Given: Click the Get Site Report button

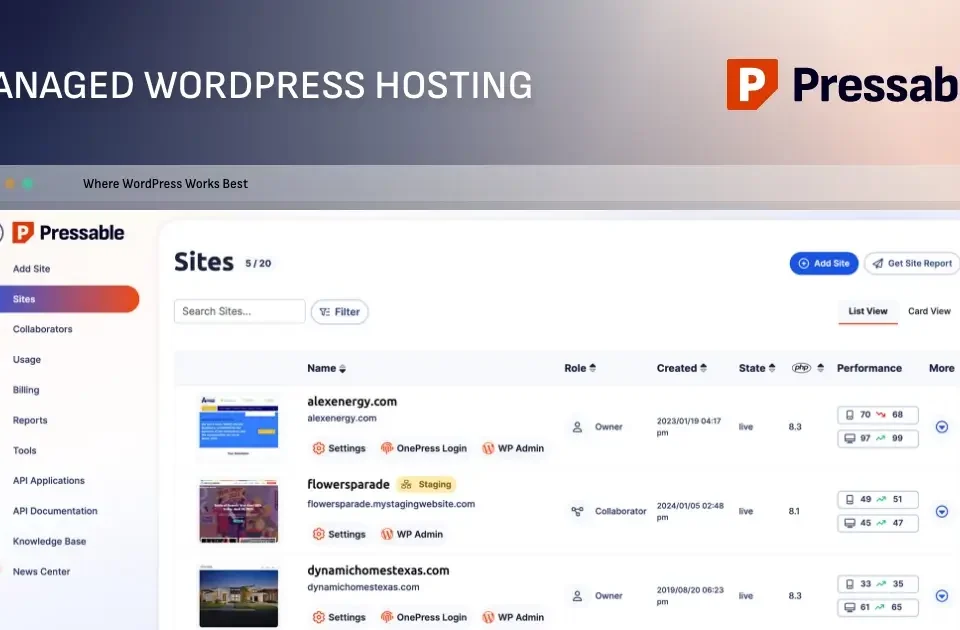Looking at the screenshot, I should [x=911, y=263].
